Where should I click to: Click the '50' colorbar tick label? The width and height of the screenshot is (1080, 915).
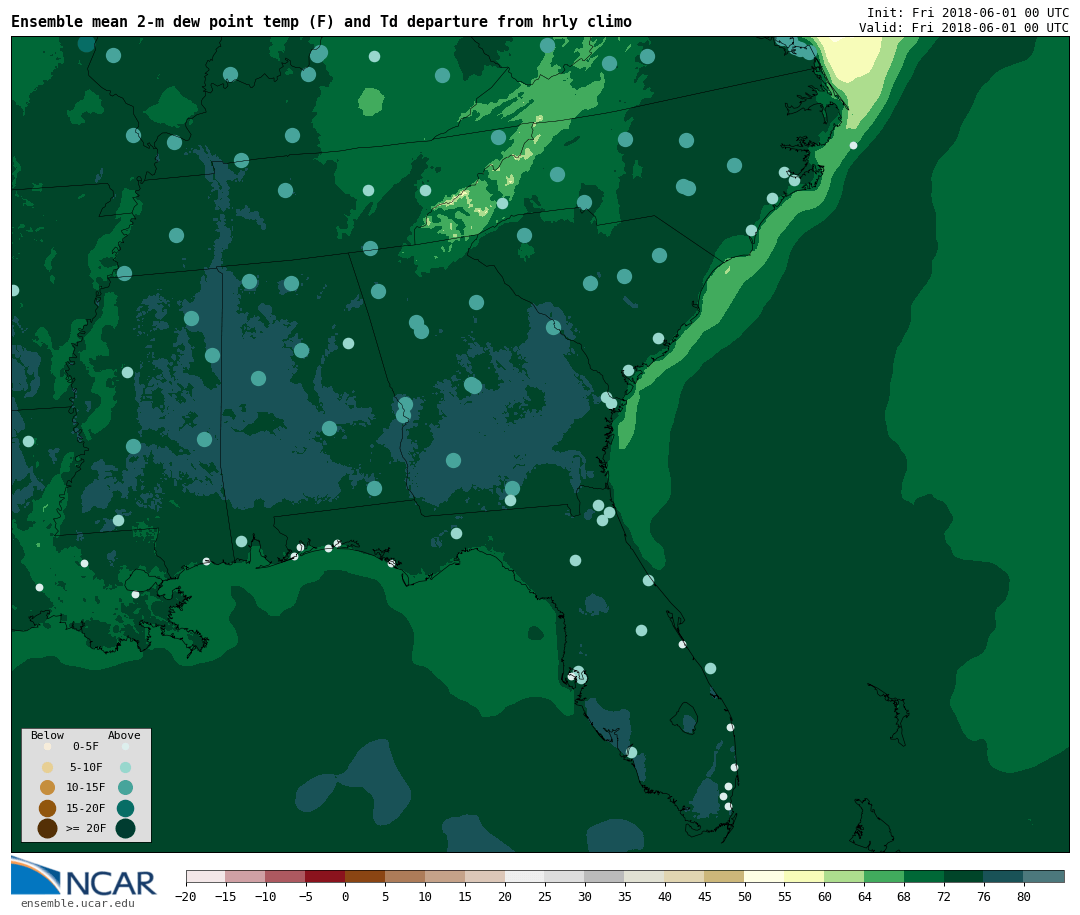[x=745, y=897]
